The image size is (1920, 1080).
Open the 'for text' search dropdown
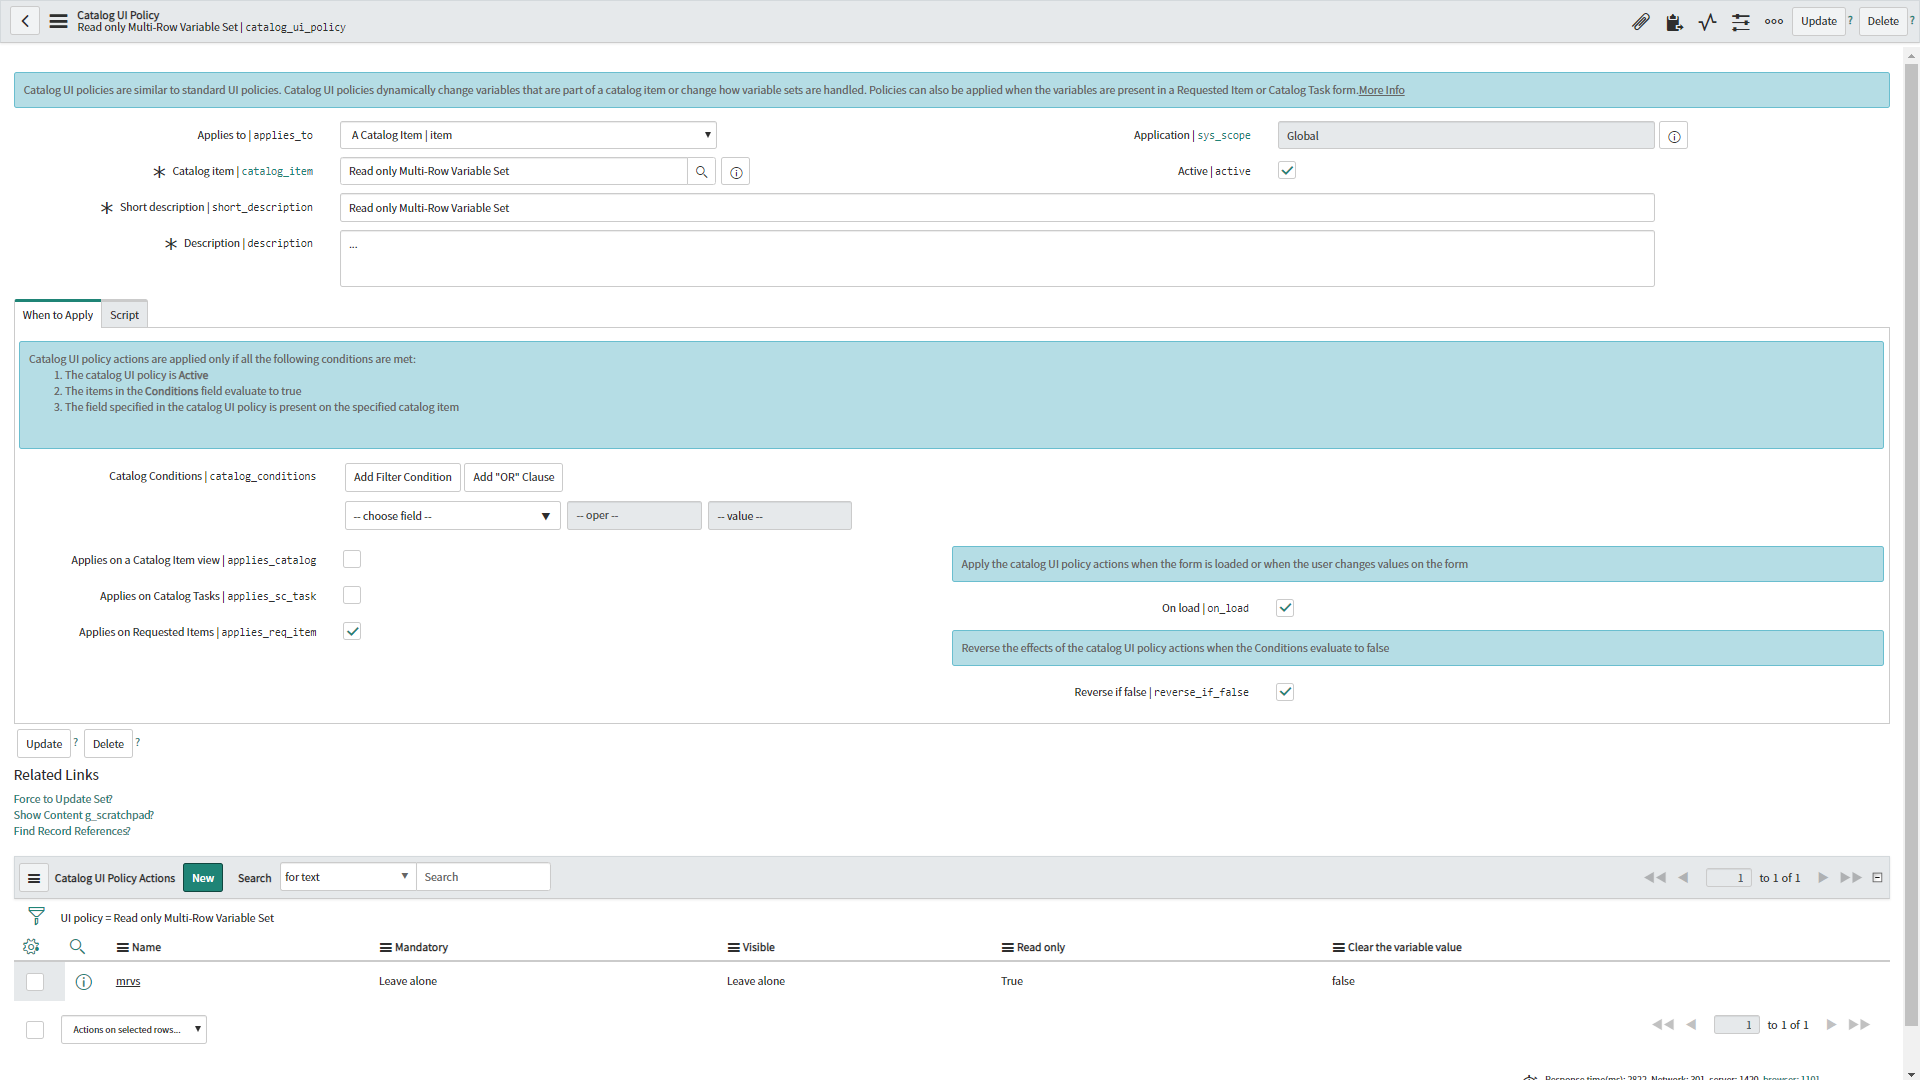(x=348, y=877)
